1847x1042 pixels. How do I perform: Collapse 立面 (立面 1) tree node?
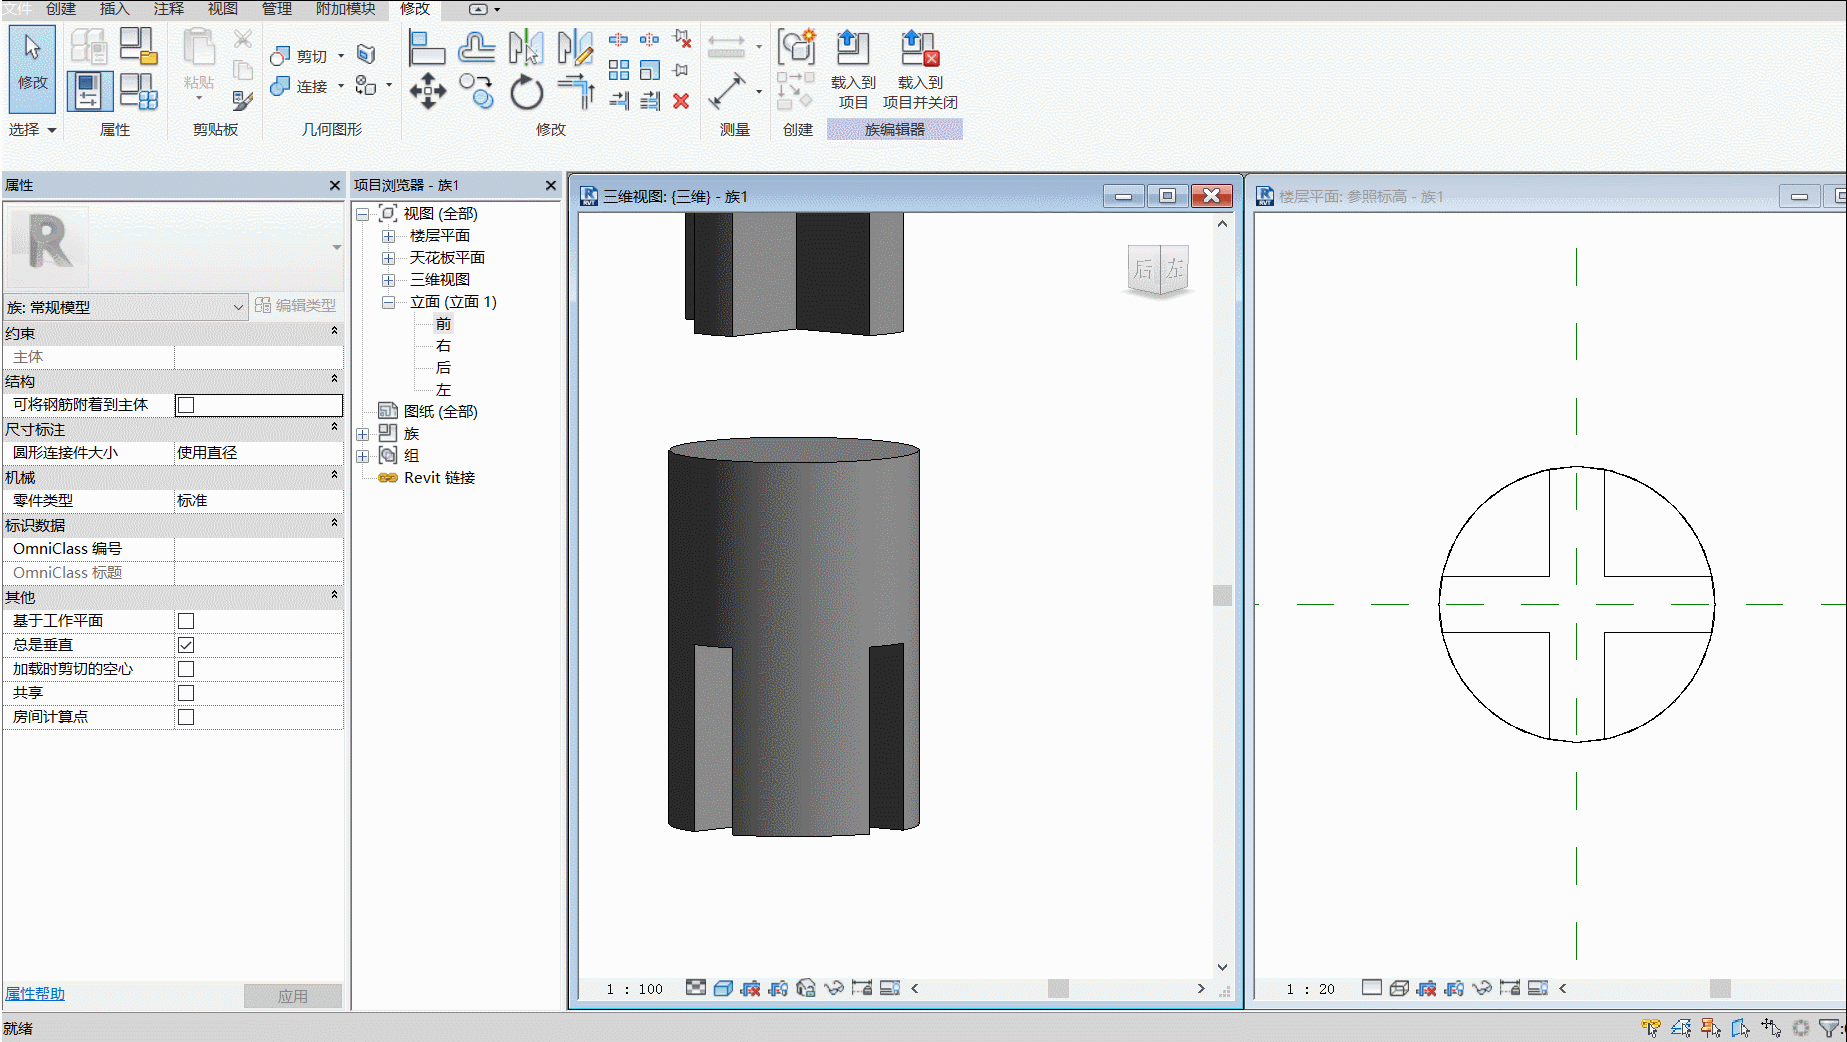point(389,302)
